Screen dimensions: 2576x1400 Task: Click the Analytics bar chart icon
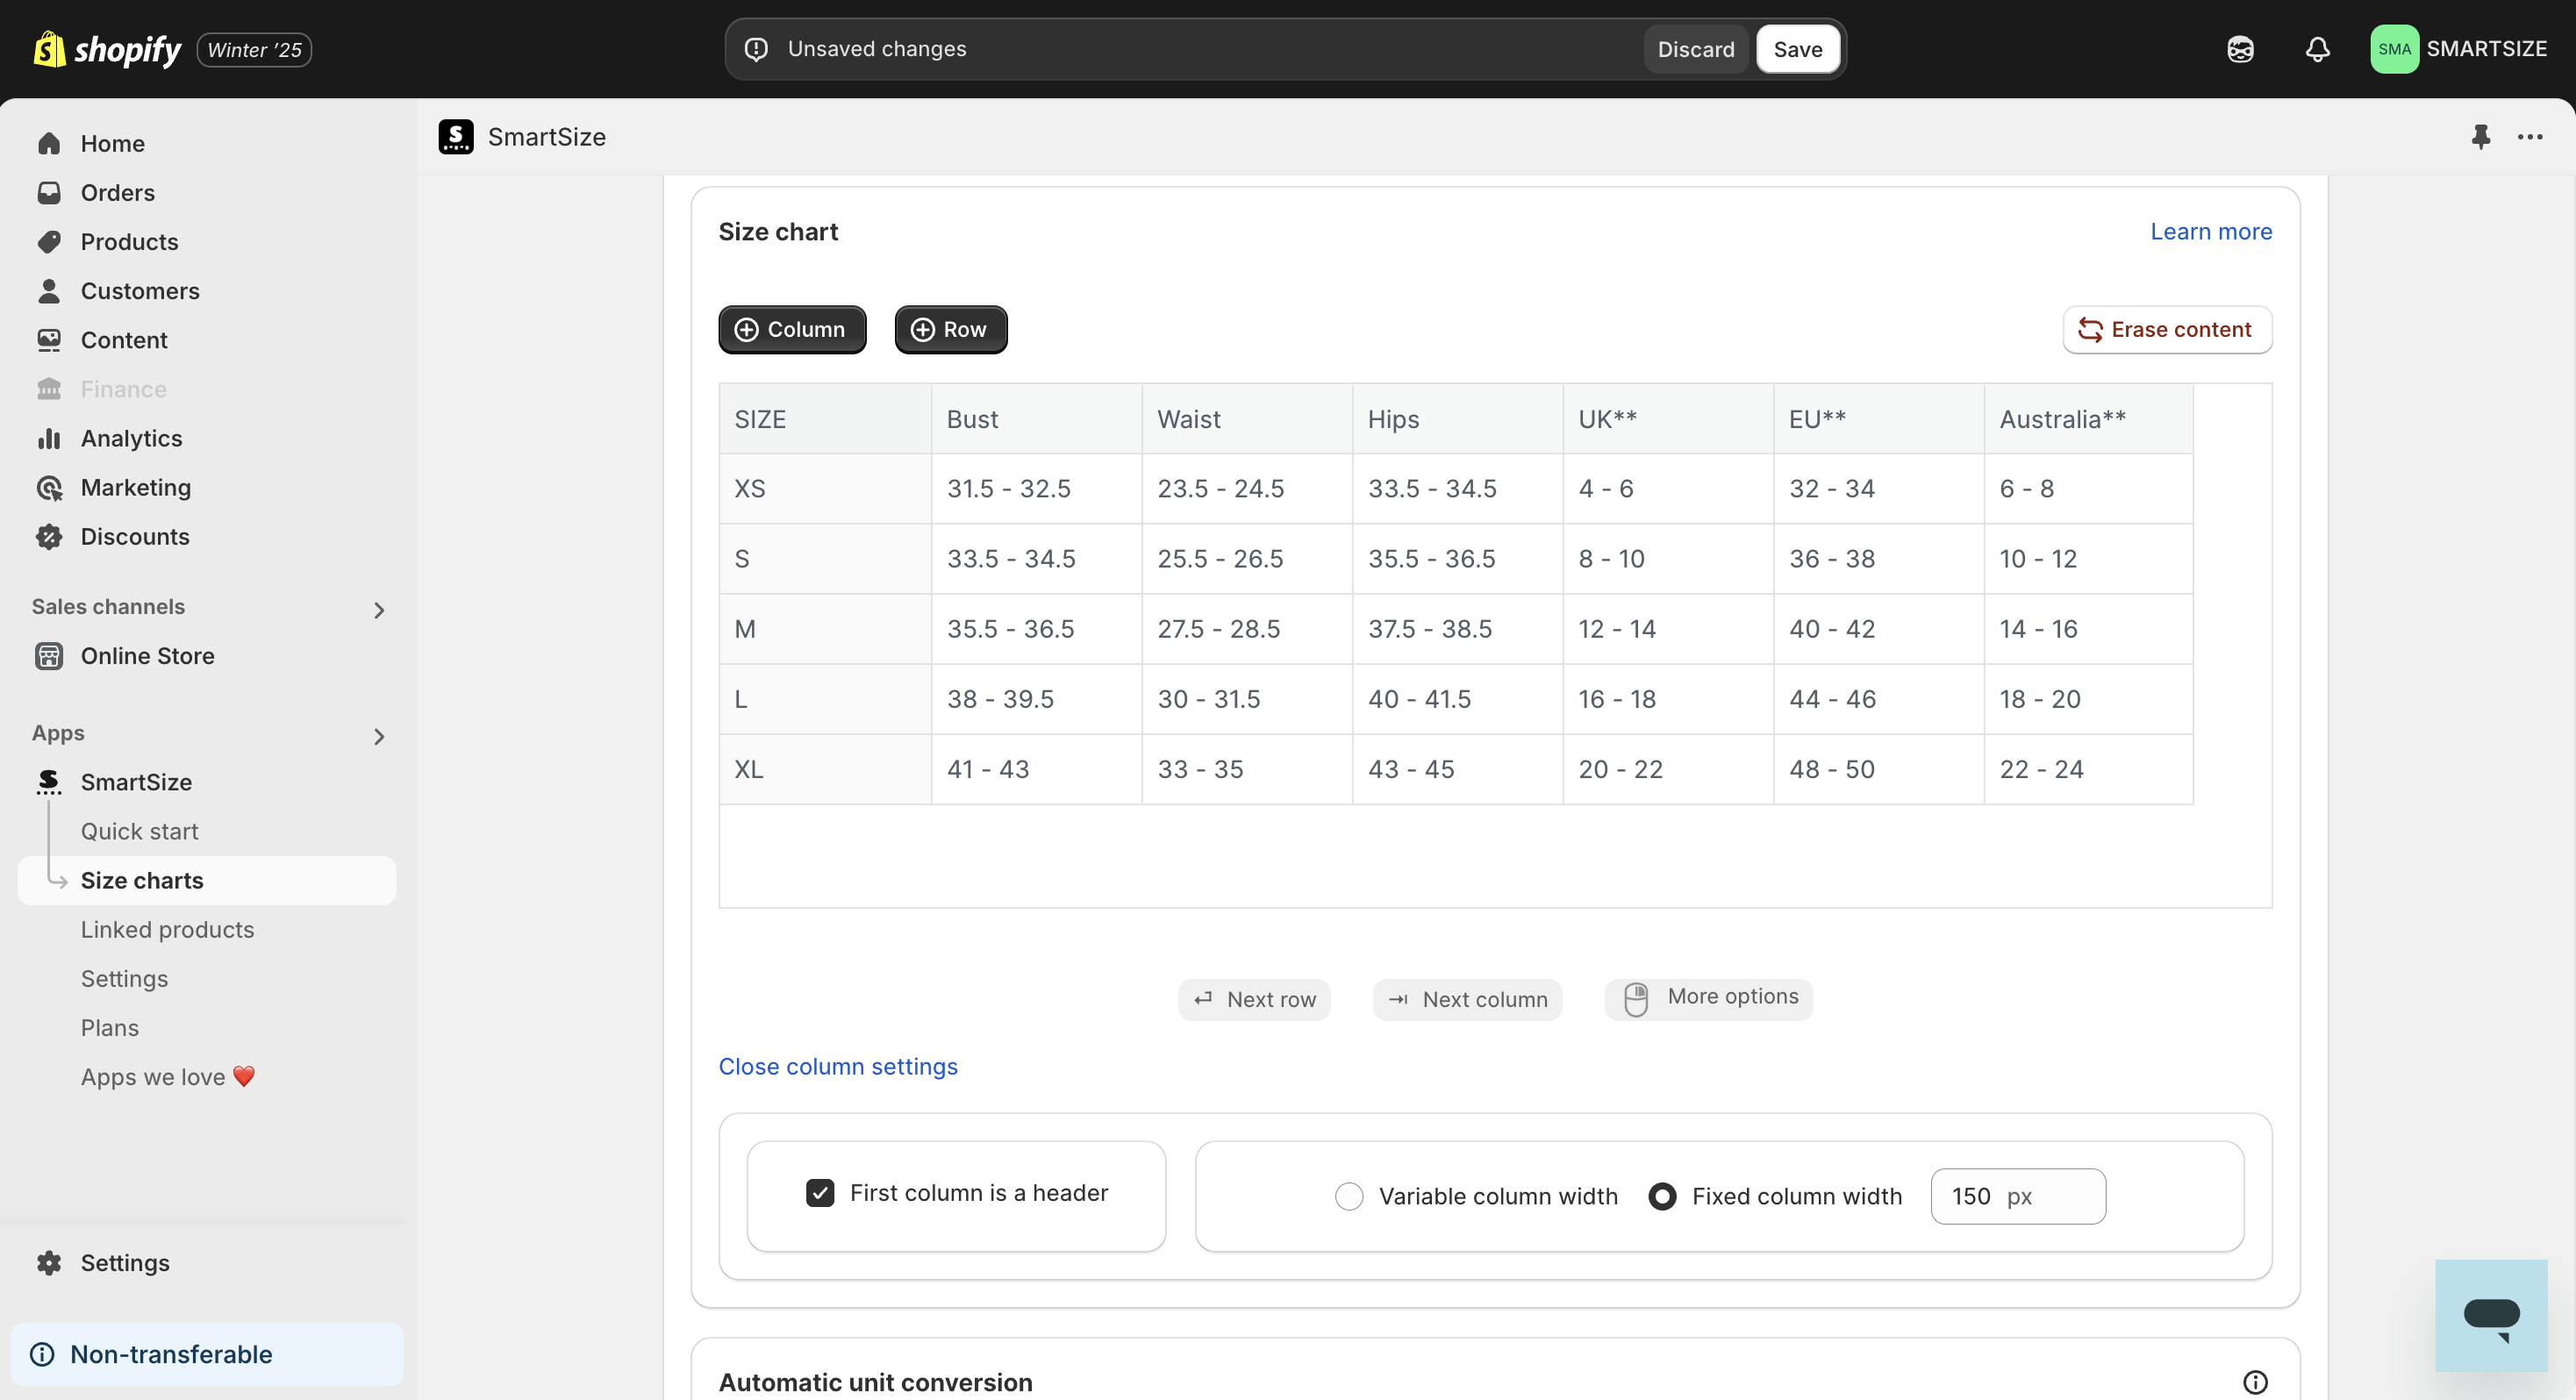pos(49,438)
